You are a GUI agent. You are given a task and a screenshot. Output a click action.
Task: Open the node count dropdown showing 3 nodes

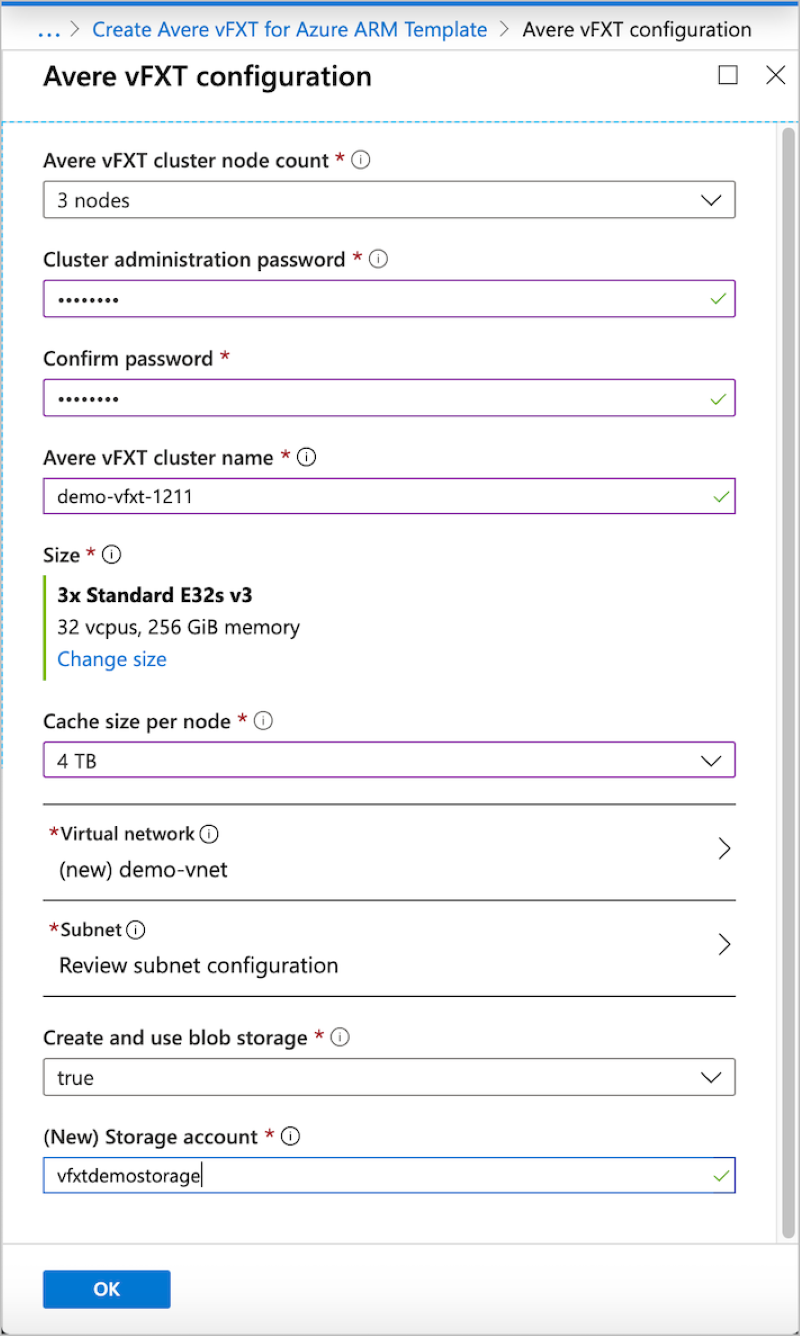coord(389,200)
